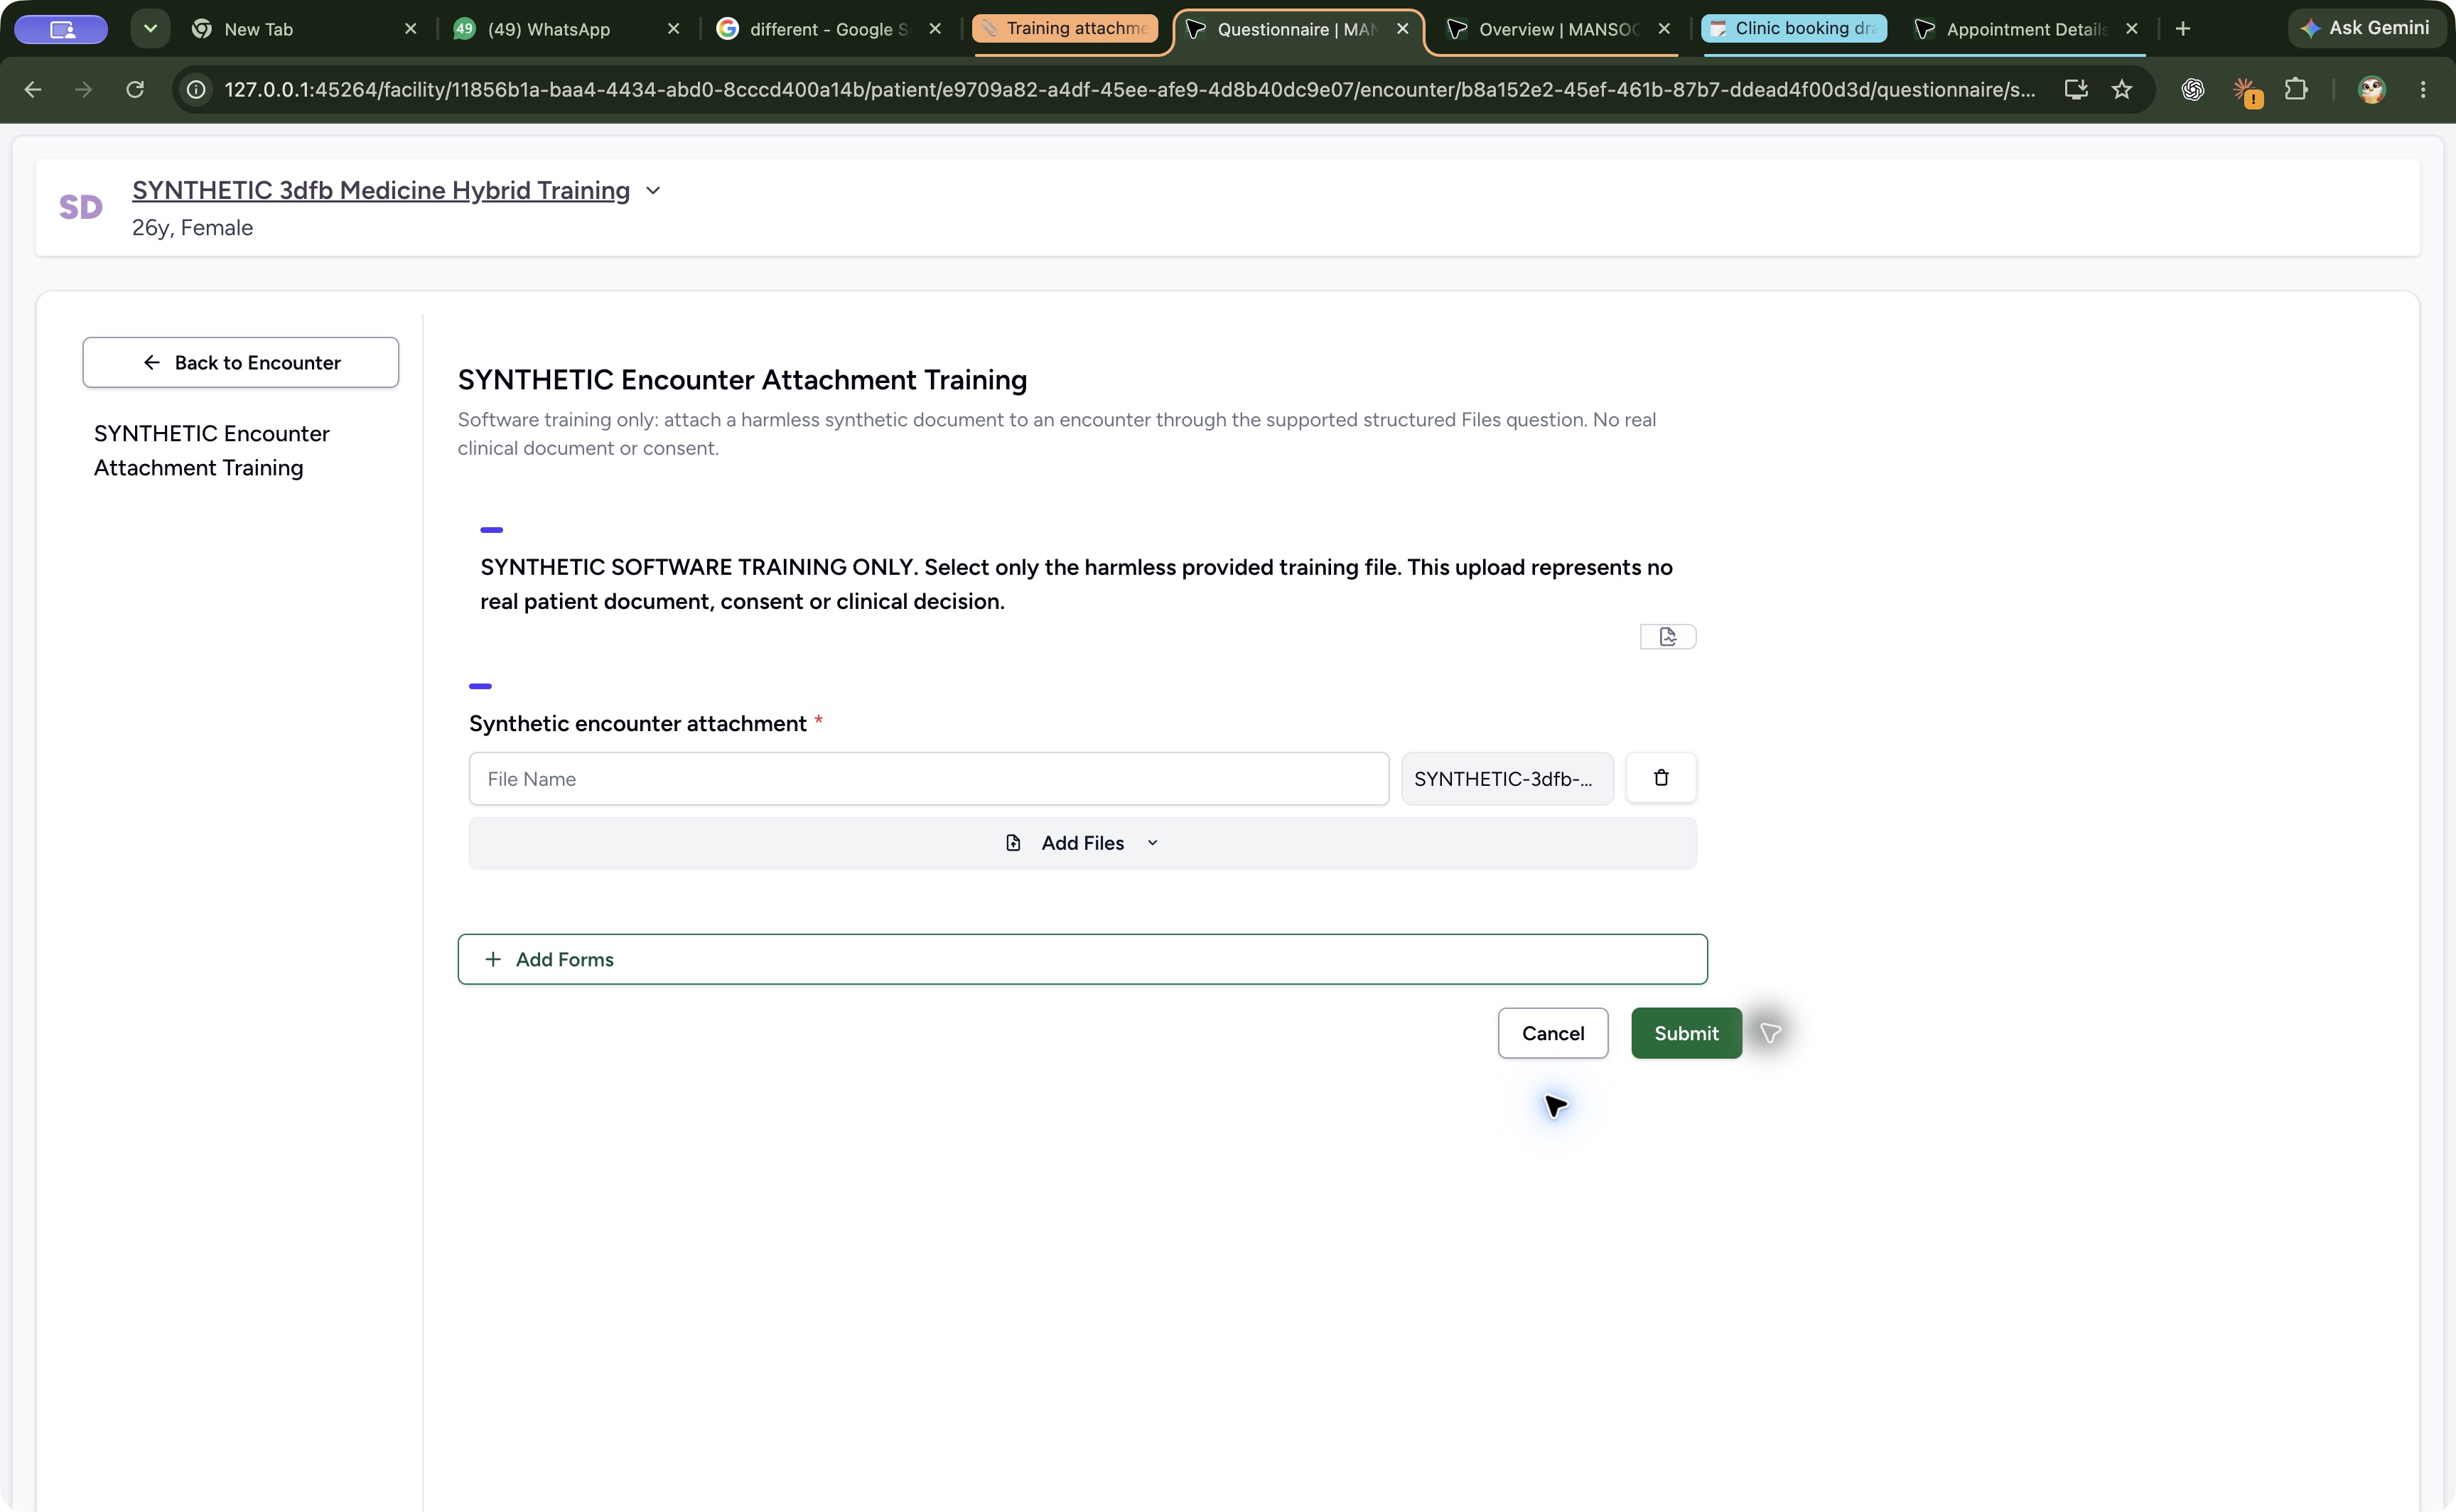Click the user profile avatar in toolbar
Screen dimensions: 2456x1512
pos(2372,90)
